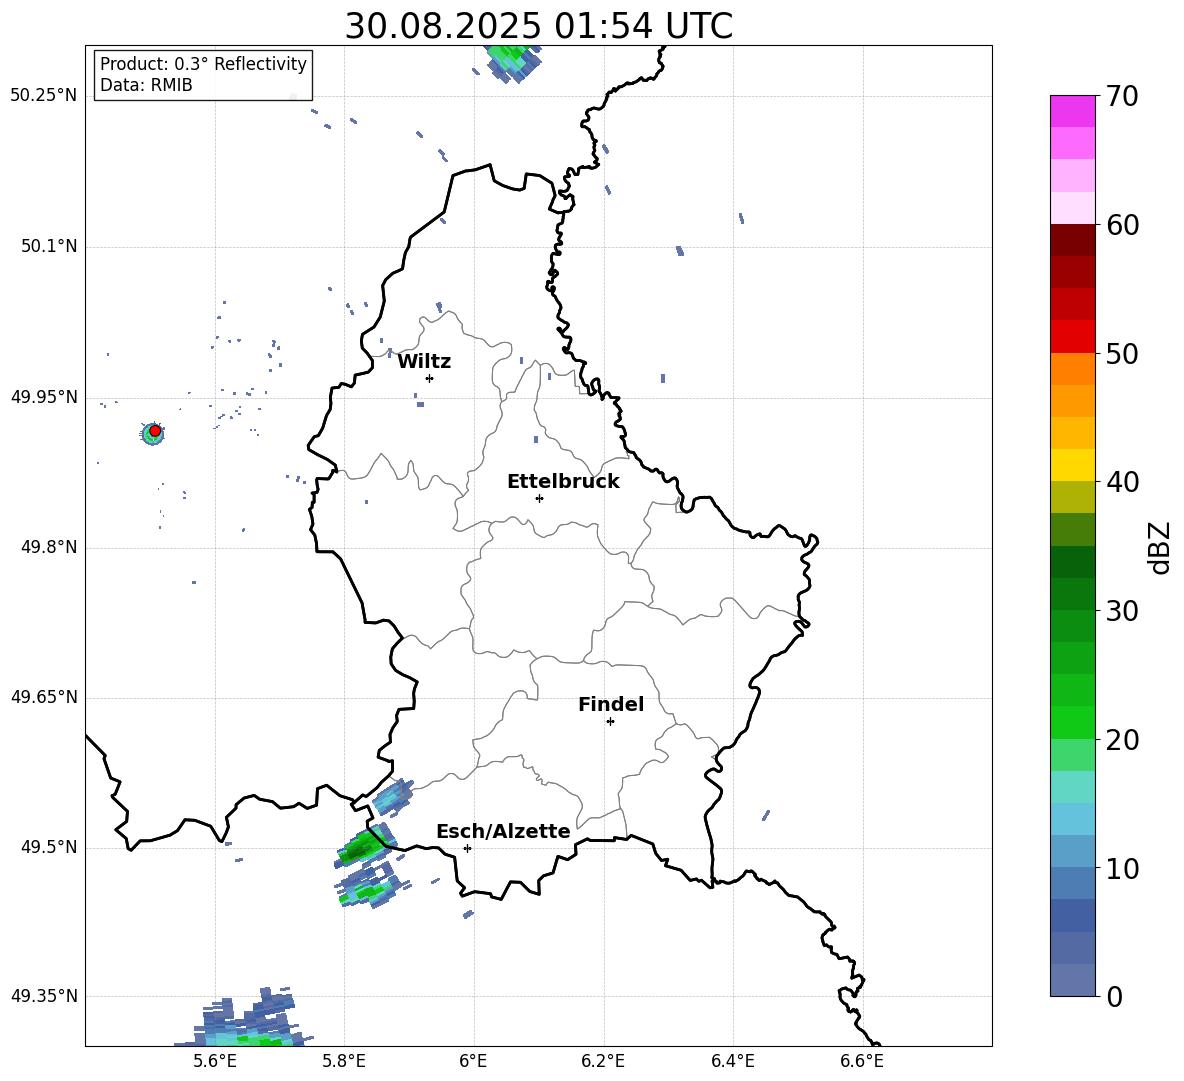Click the 6.2°E longitude label
The image size is (1184, 1081).
coord(603,1061)
